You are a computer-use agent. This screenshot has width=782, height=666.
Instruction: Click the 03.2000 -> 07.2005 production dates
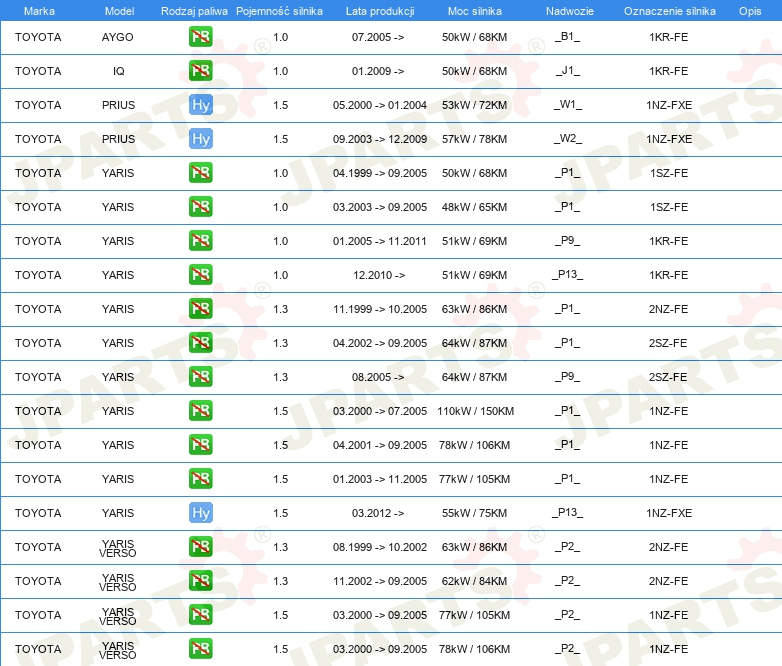[380, 411]
